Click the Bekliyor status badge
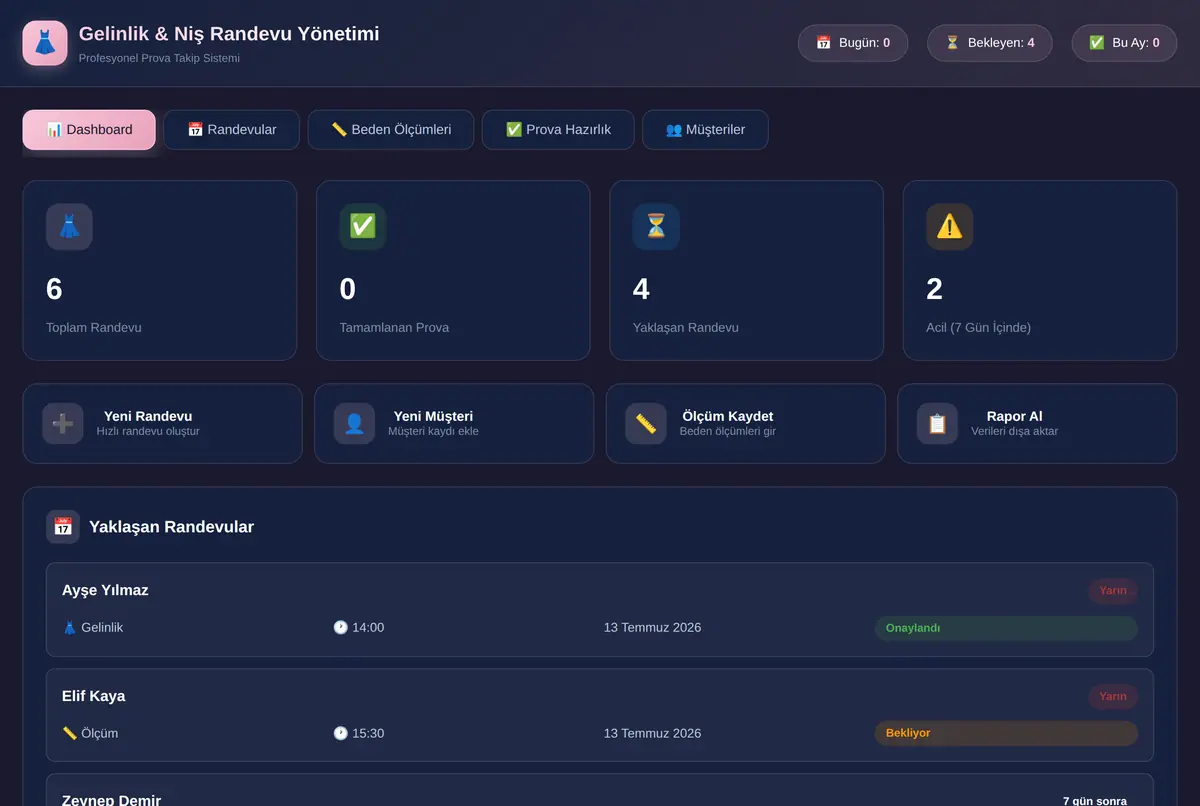The height and width of the screenshot is (806, 1200). click(x=1006, y=733)
